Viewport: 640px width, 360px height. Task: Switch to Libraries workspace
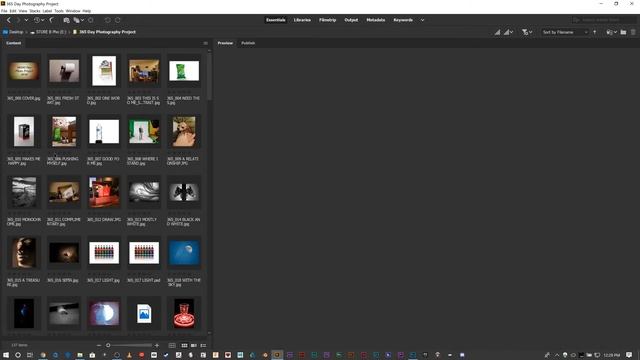tap(302, 20)
